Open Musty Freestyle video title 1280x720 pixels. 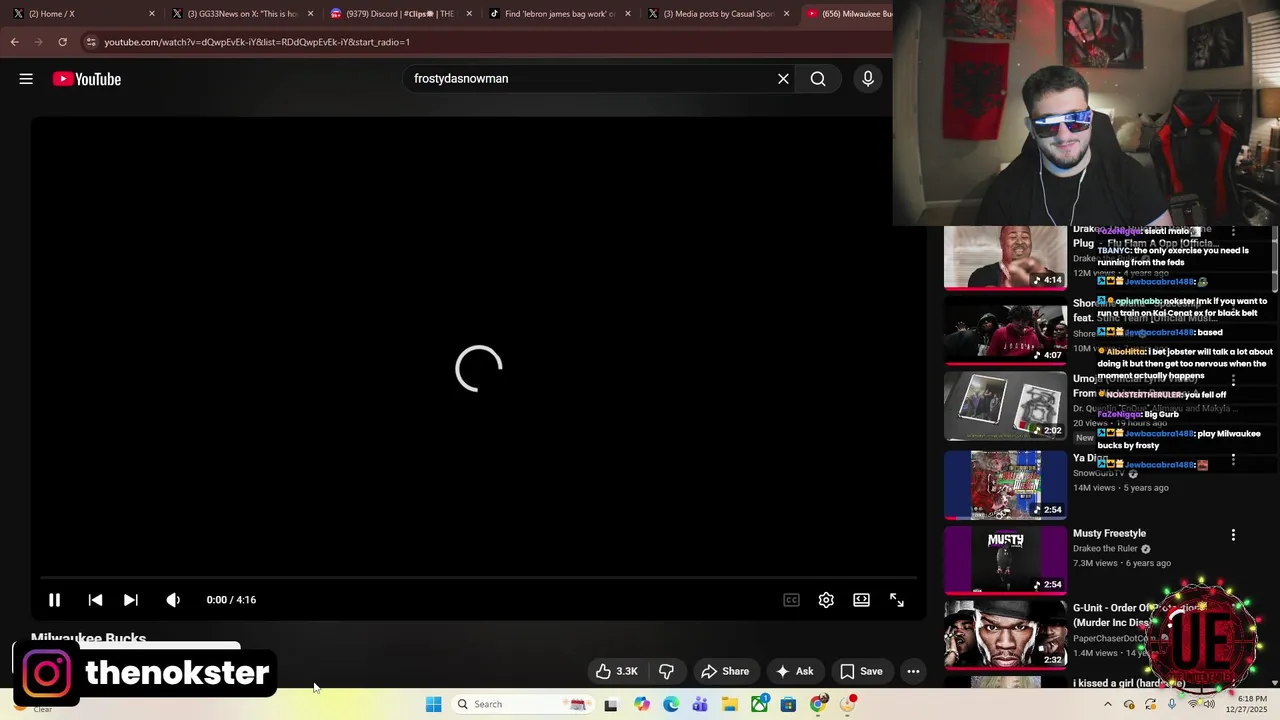(x=1109, y=534)
